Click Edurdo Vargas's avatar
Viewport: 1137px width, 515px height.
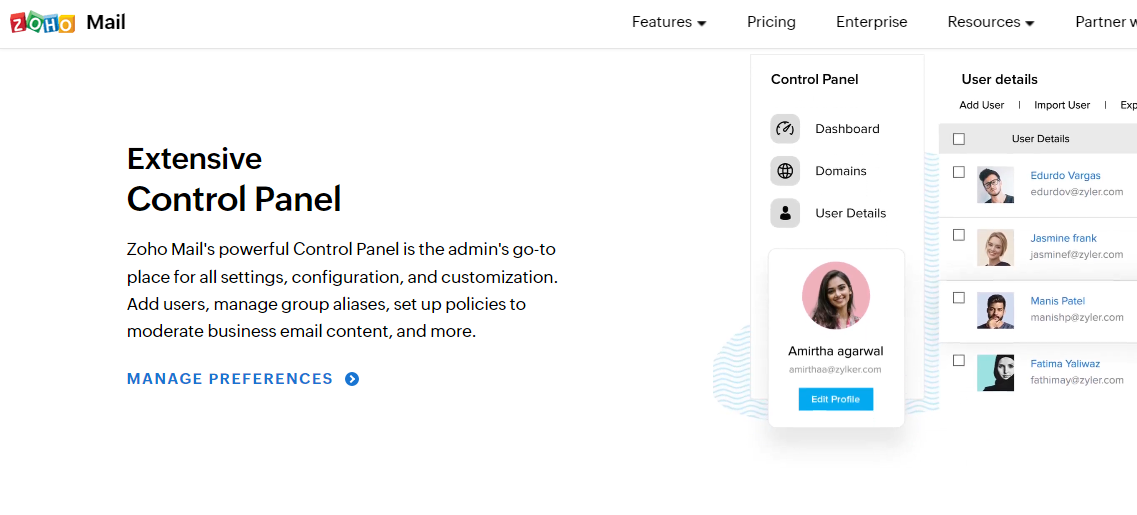[x=995, y=185]
